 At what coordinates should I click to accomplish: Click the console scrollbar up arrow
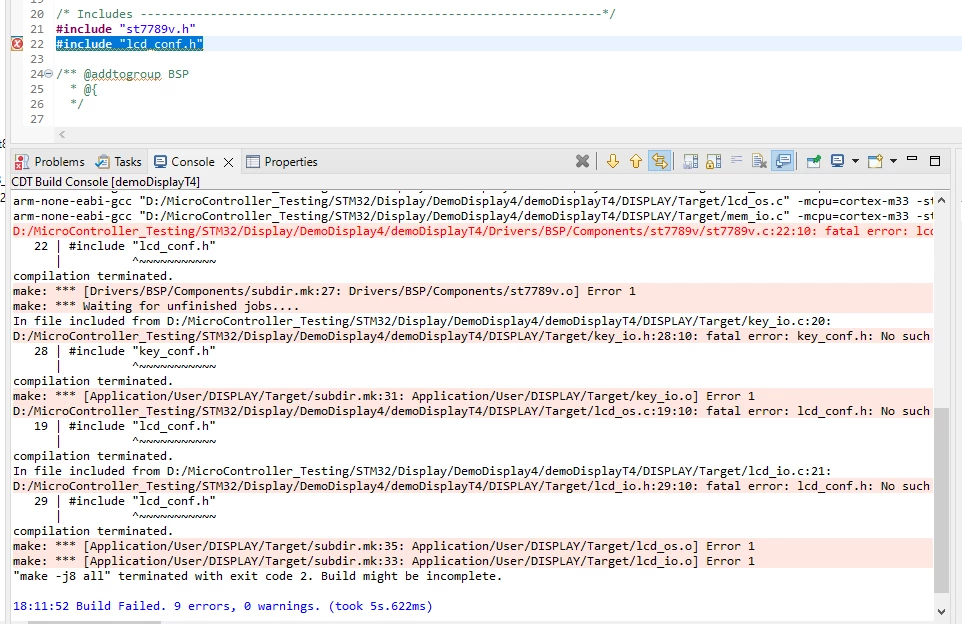[x=941, y=200]
